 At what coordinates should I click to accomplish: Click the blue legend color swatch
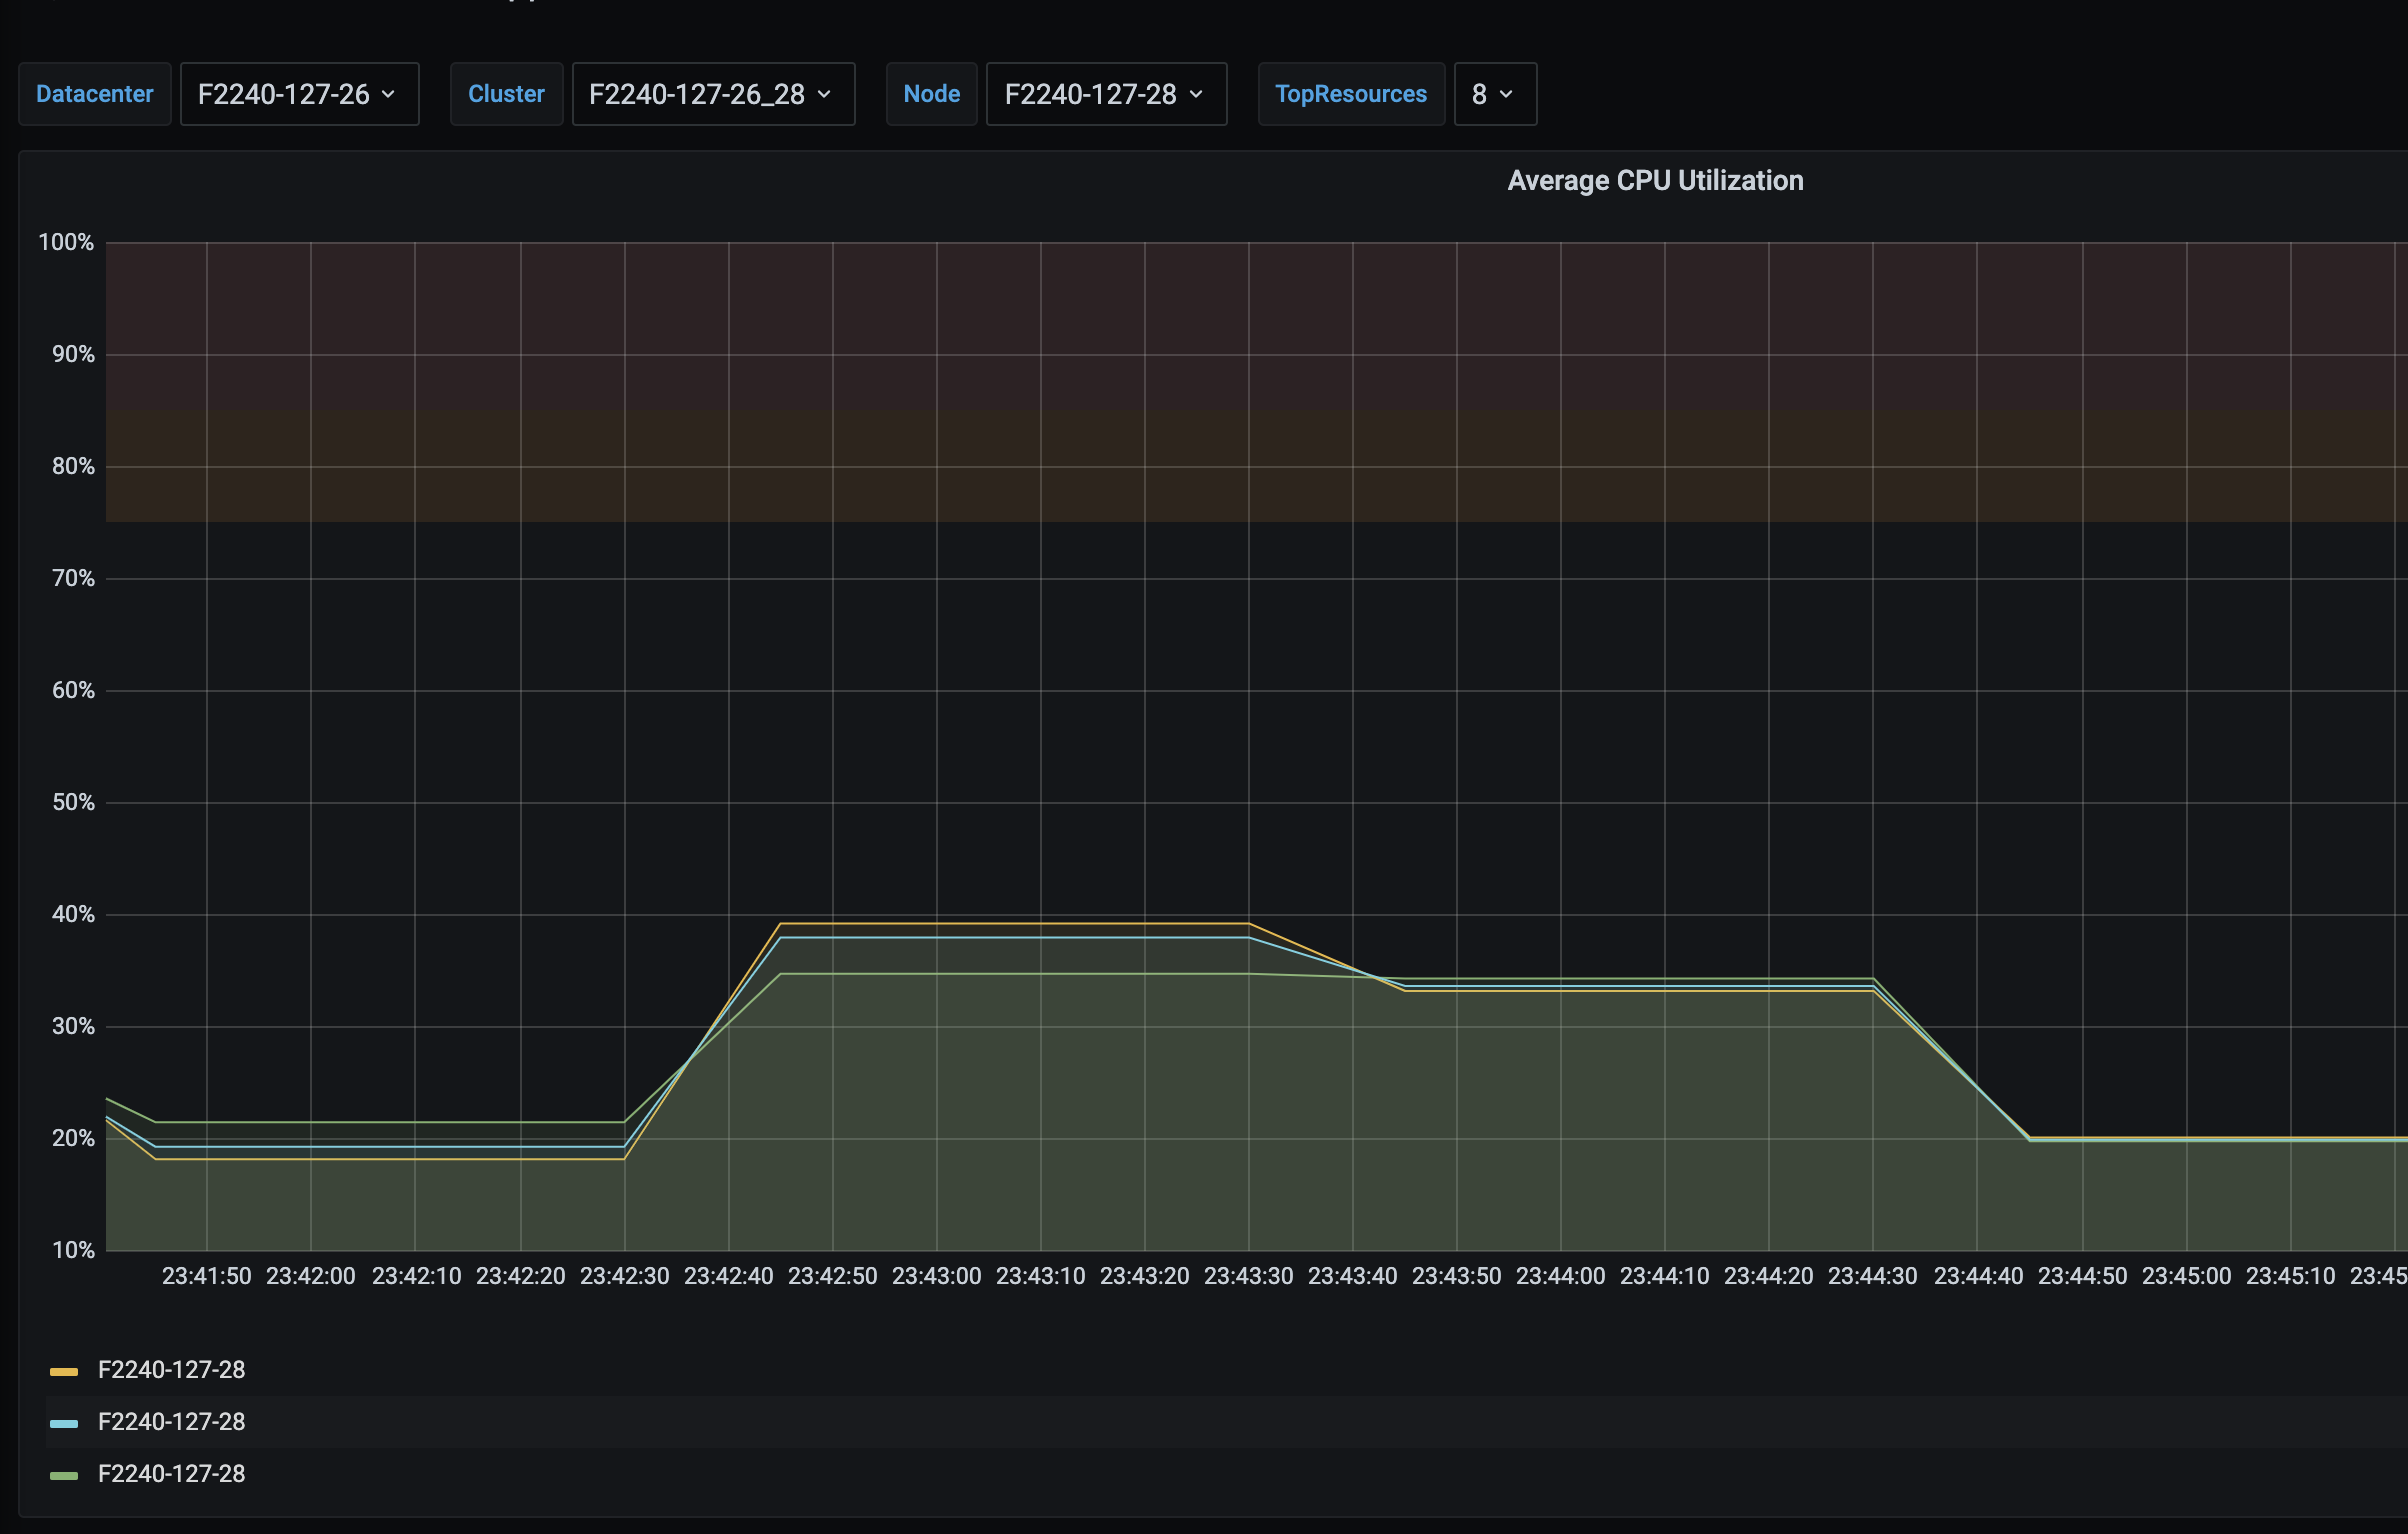click(66, 1422)
